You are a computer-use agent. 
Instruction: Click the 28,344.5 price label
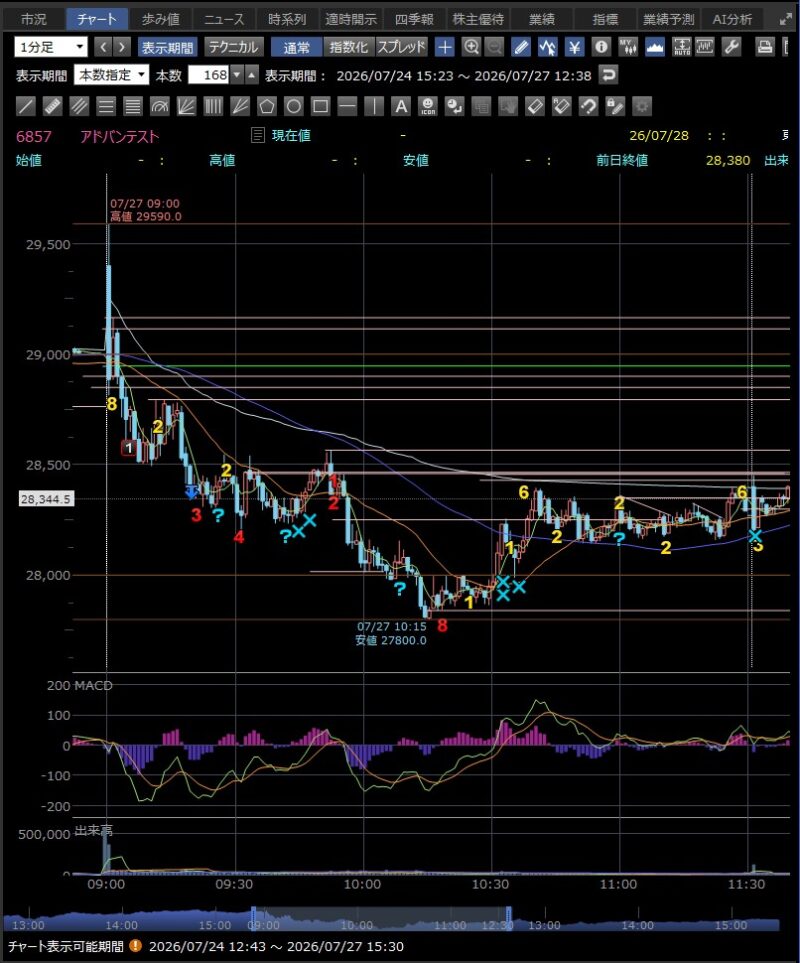coord(45,499)
